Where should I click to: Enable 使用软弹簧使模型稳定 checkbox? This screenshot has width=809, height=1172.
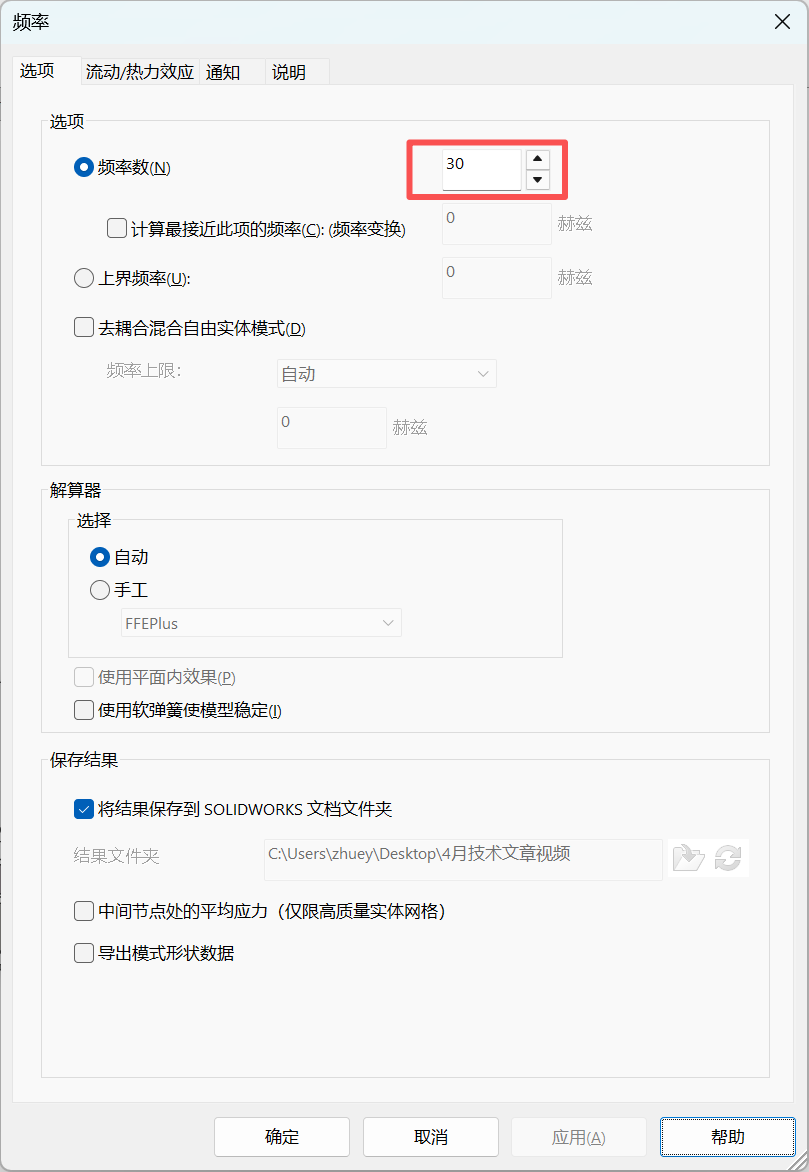[x=84, y=711]
